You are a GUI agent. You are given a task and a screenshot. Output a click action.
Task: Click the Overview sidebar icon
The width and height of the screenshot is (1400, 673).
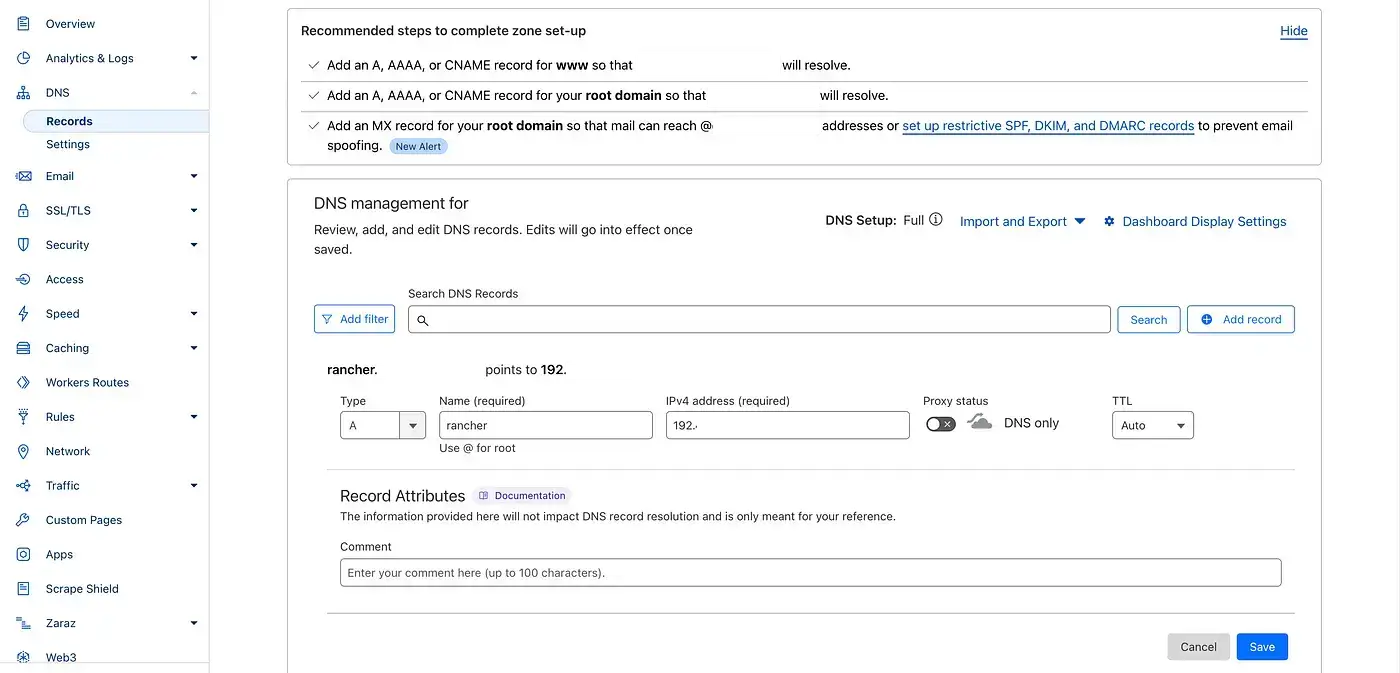click(24, 24)
